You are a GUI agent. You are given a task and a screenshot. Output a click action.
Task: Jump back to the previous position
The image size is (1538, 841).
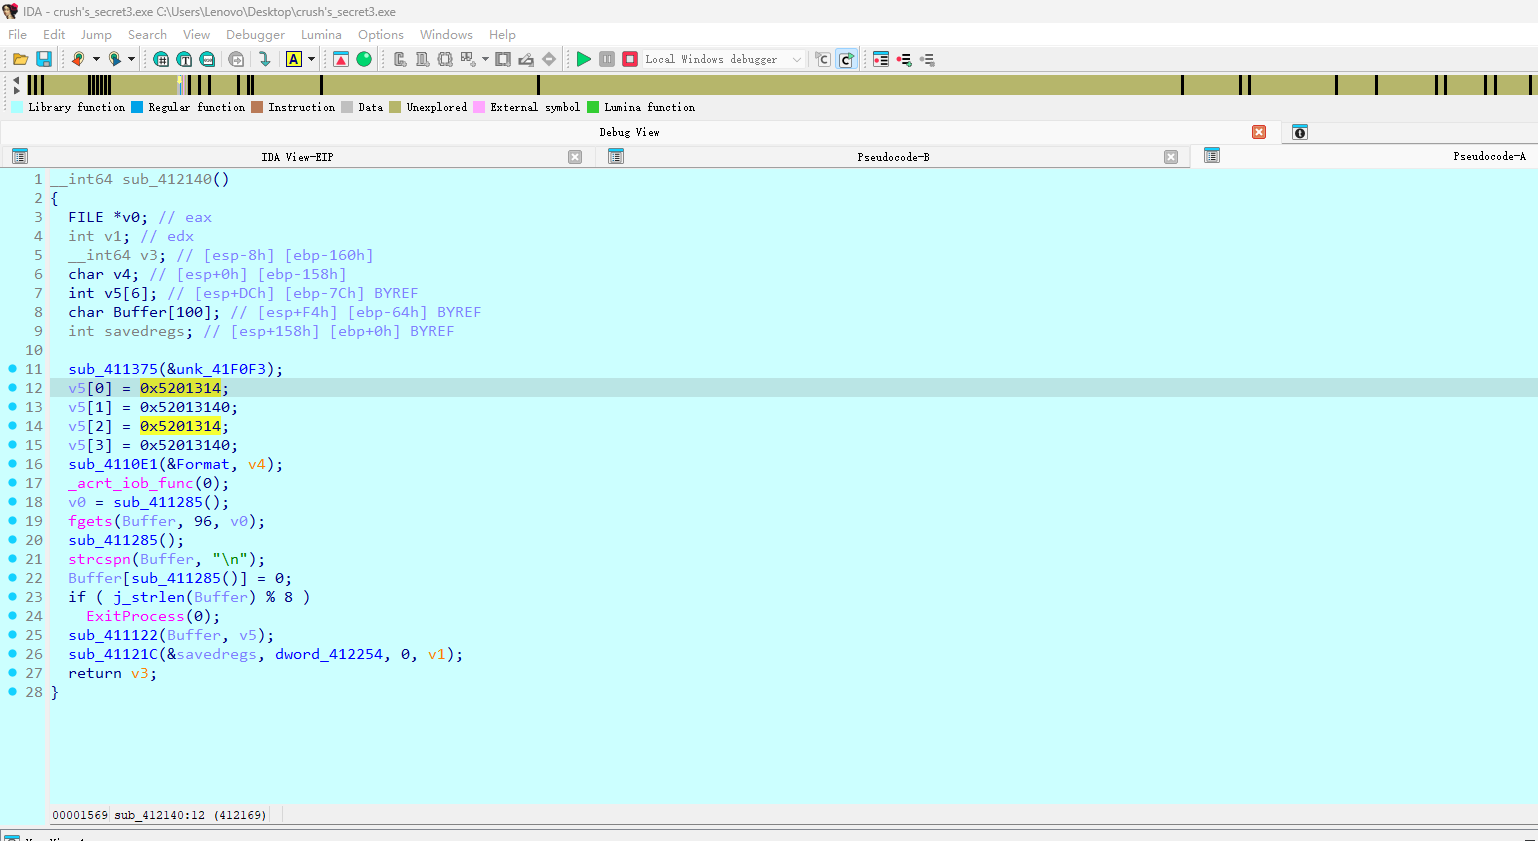point(78,60)
